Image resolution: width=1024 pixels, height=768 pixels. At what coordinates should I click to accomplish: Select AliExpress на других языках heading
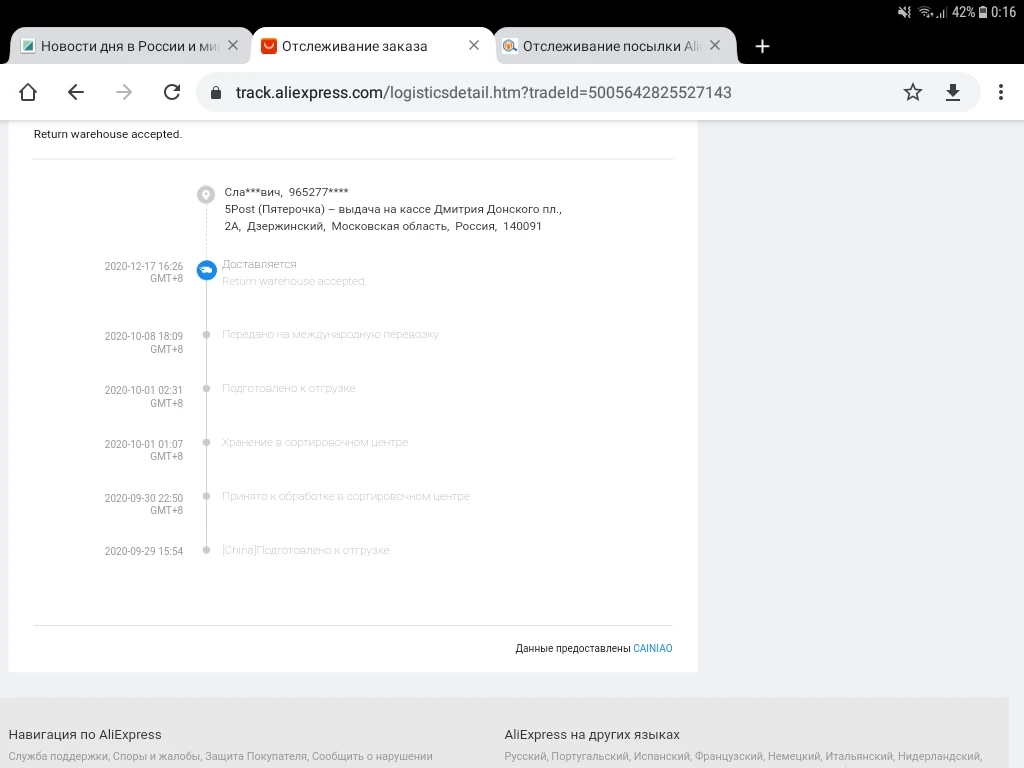(592, 734)
